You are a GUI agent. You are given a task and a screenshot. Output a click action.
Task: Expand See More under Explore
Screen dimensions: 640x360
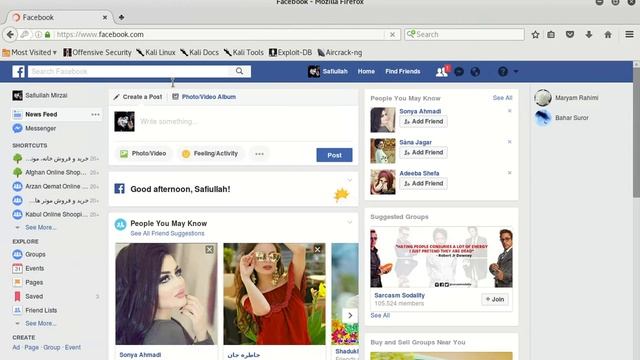click(x=40, y=323)
